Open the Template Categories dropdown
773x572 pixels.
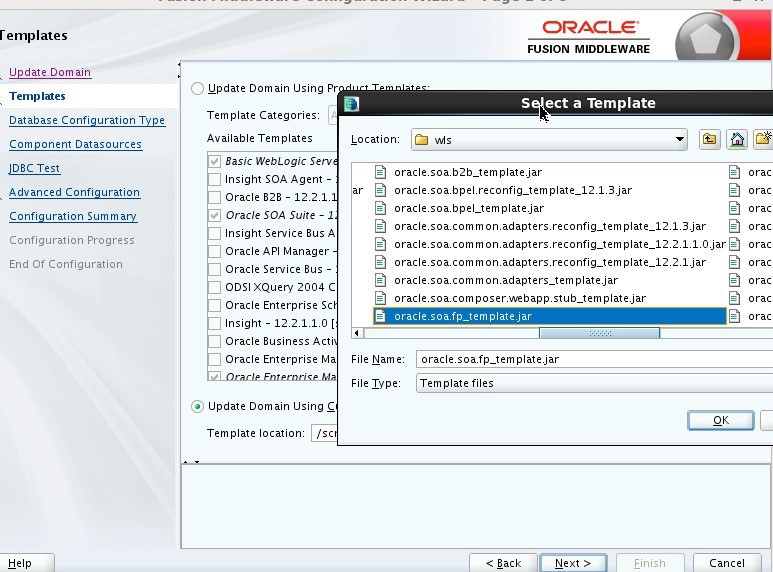(333, 115)
